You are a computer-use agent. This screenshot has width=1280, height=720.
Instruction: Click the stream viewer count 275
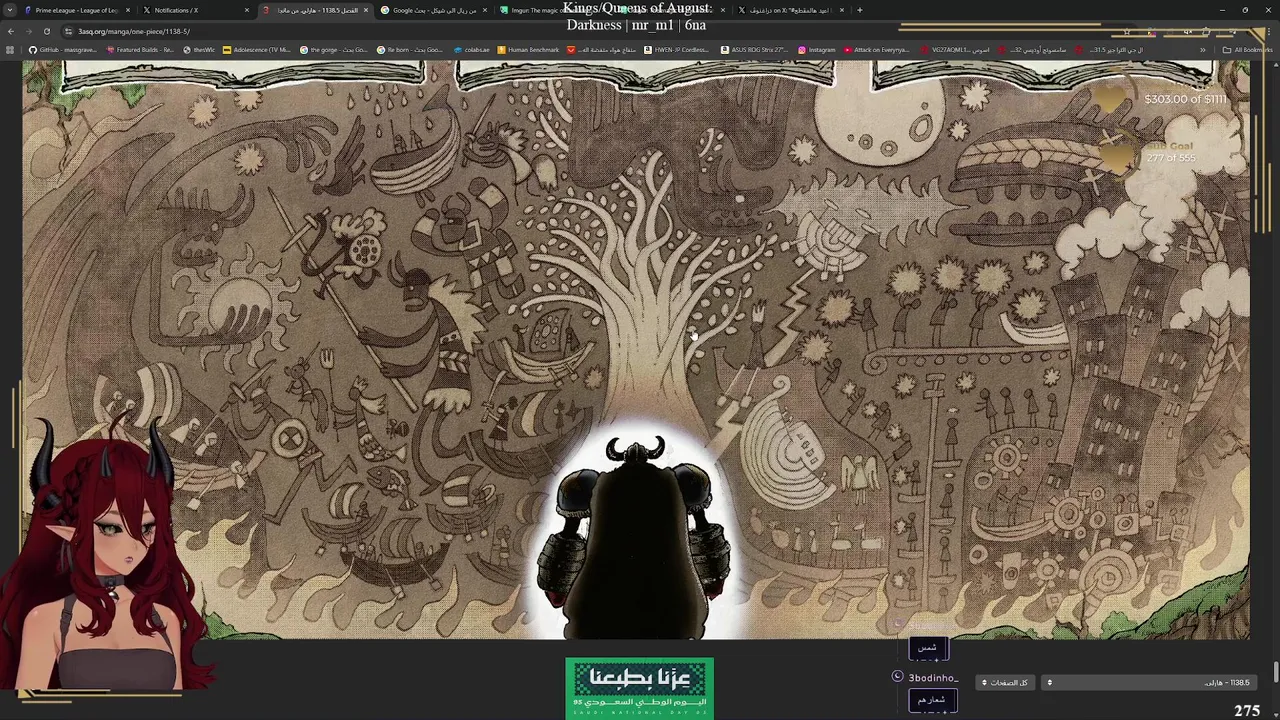coord(1247,711)
